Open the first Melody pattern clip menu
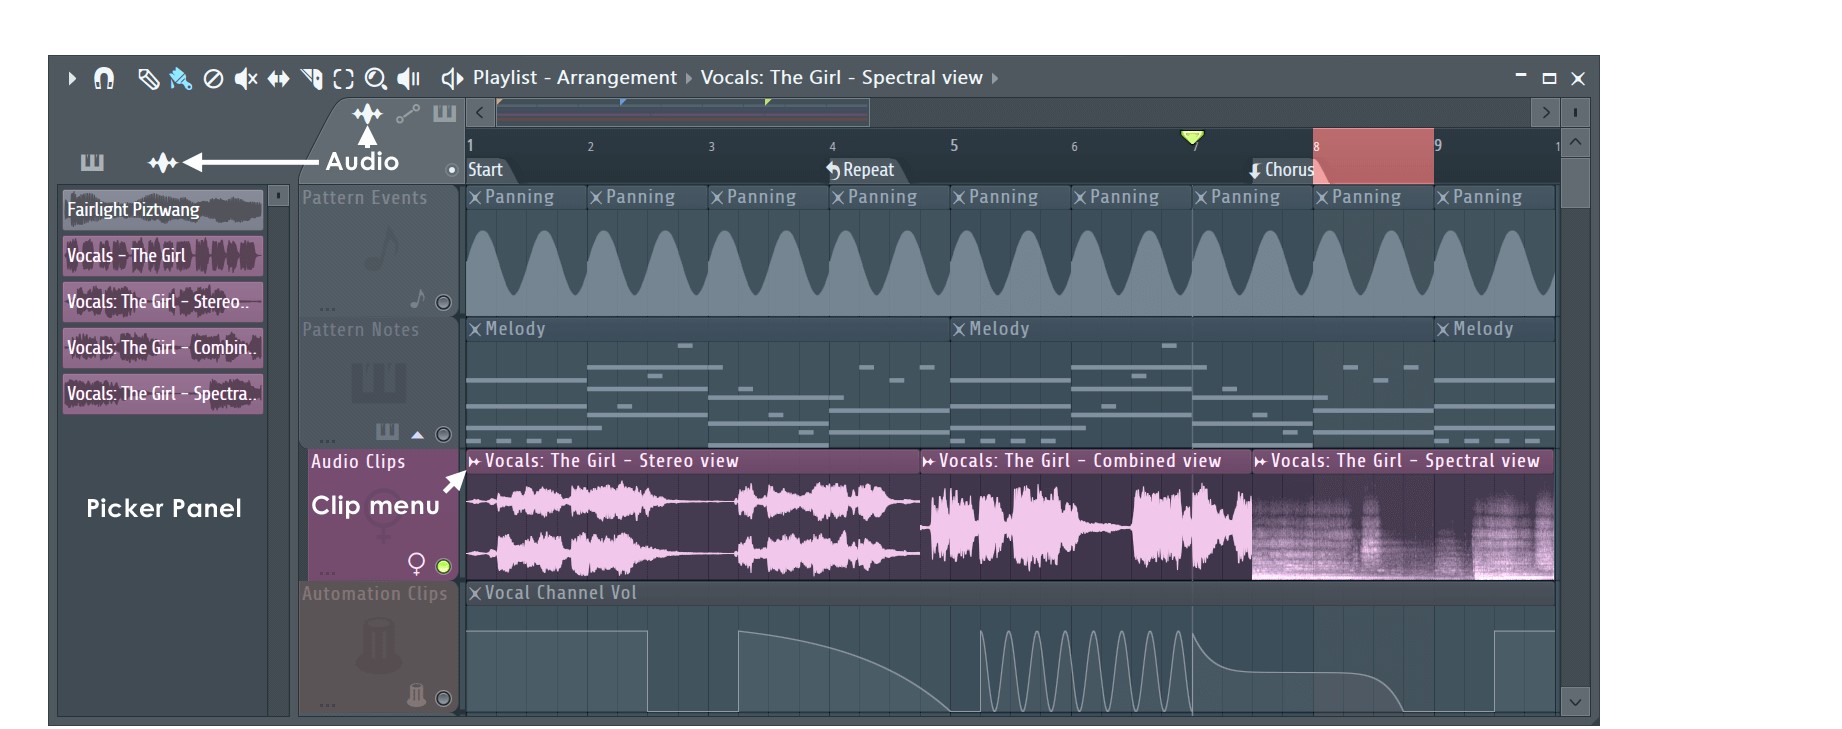 [475, 329]
